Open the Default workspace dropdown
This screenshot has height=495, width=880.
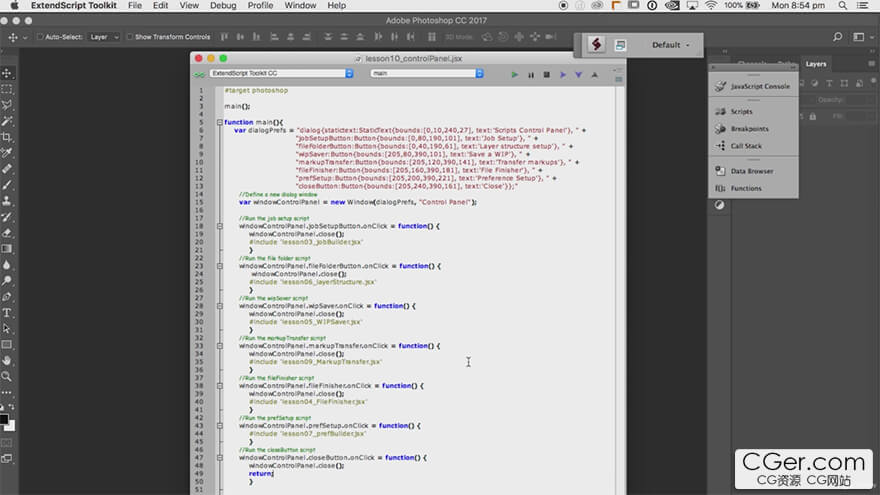tap(671, 45)
